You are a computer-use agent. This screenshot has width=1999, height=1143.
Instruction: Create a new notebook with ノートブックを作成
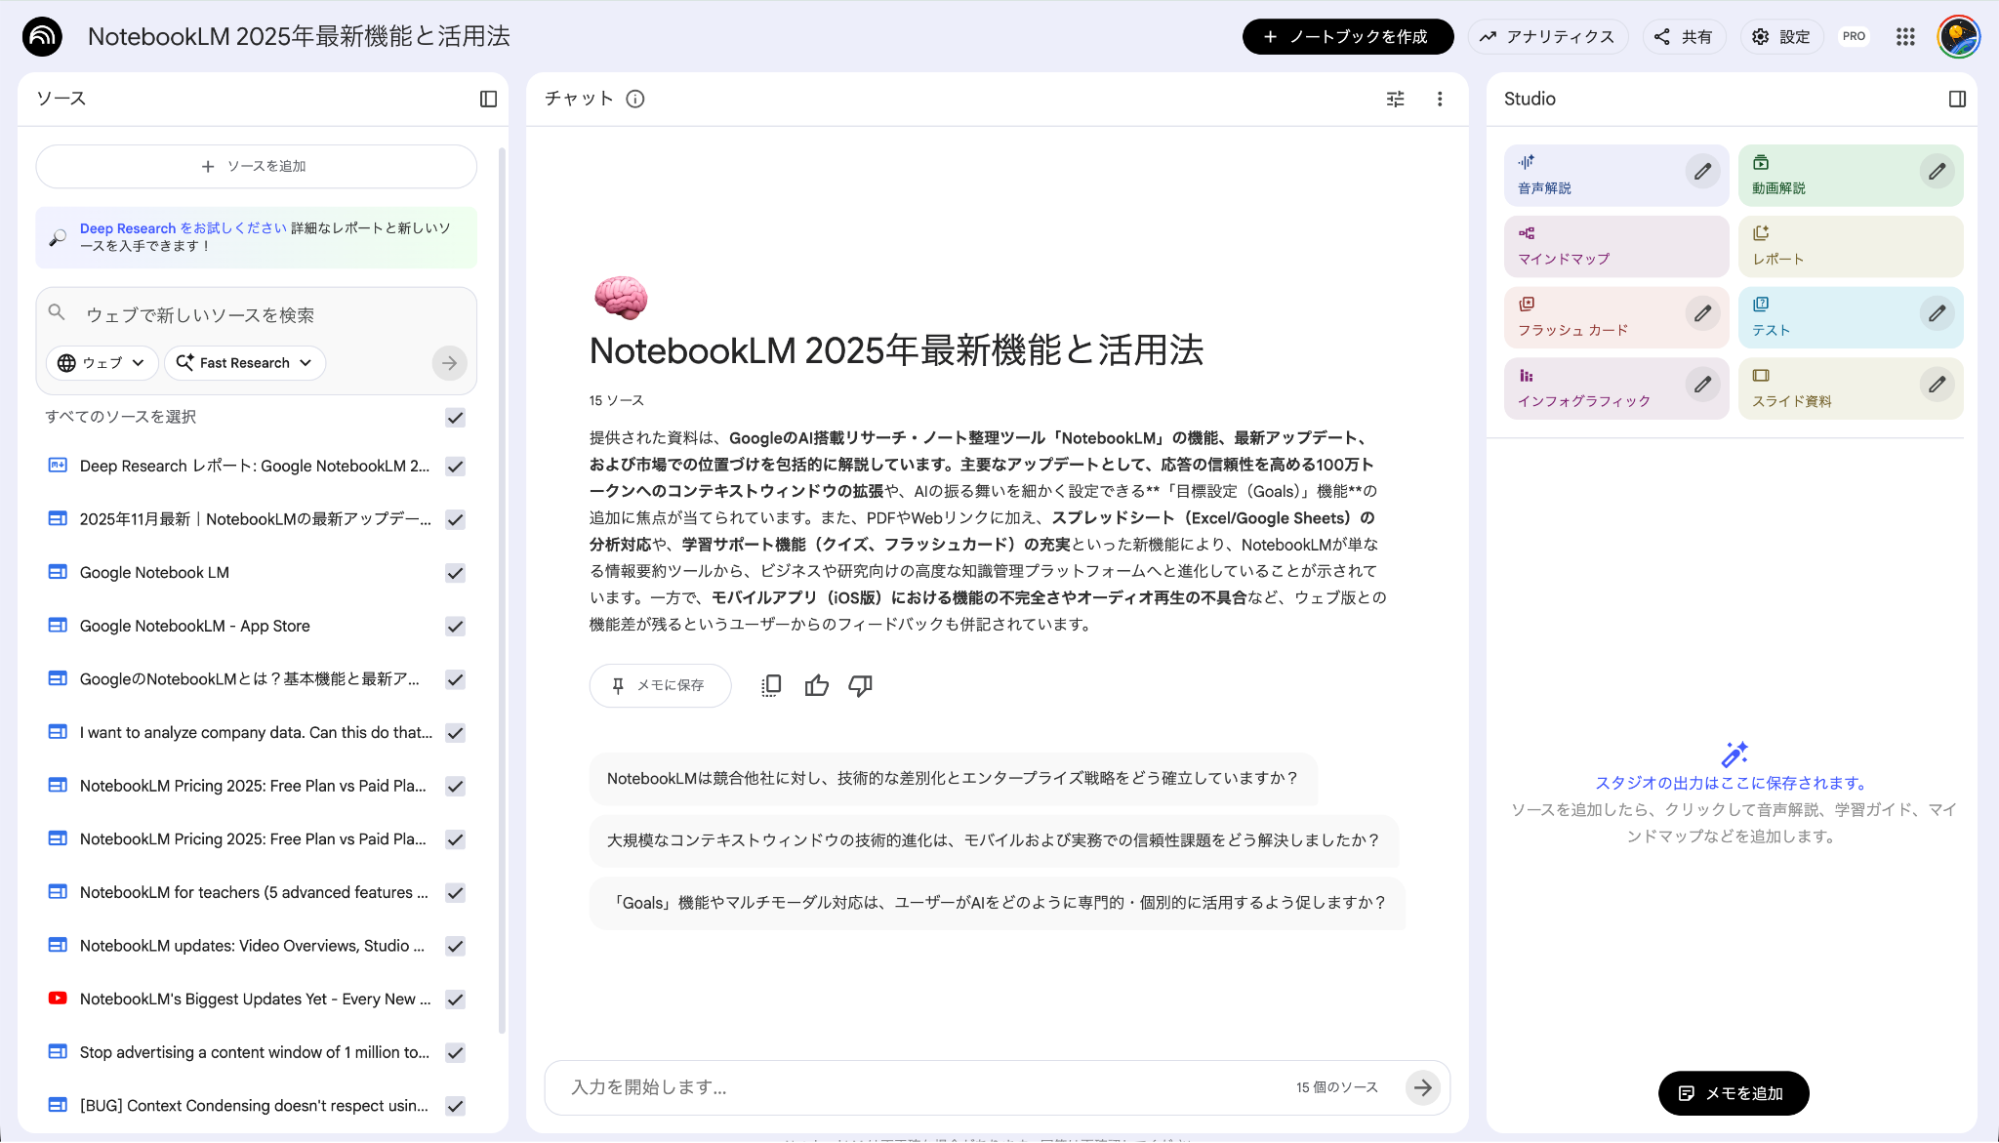click(1347, 36)
